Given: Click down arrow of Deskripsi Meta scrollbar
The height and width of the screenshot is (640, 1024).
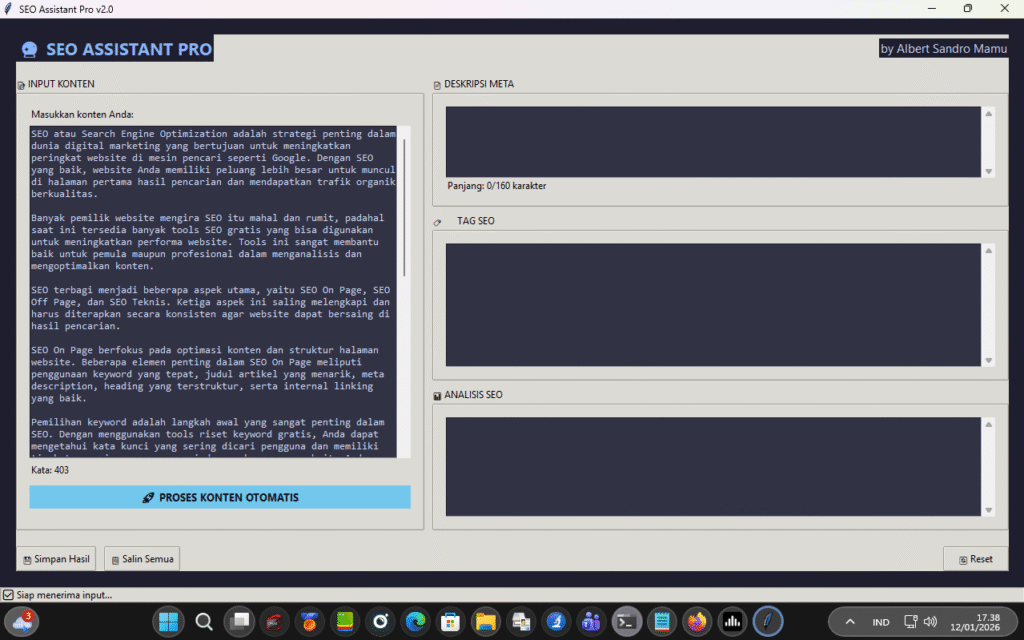Looking at the screenshot, I should point(988,171).
